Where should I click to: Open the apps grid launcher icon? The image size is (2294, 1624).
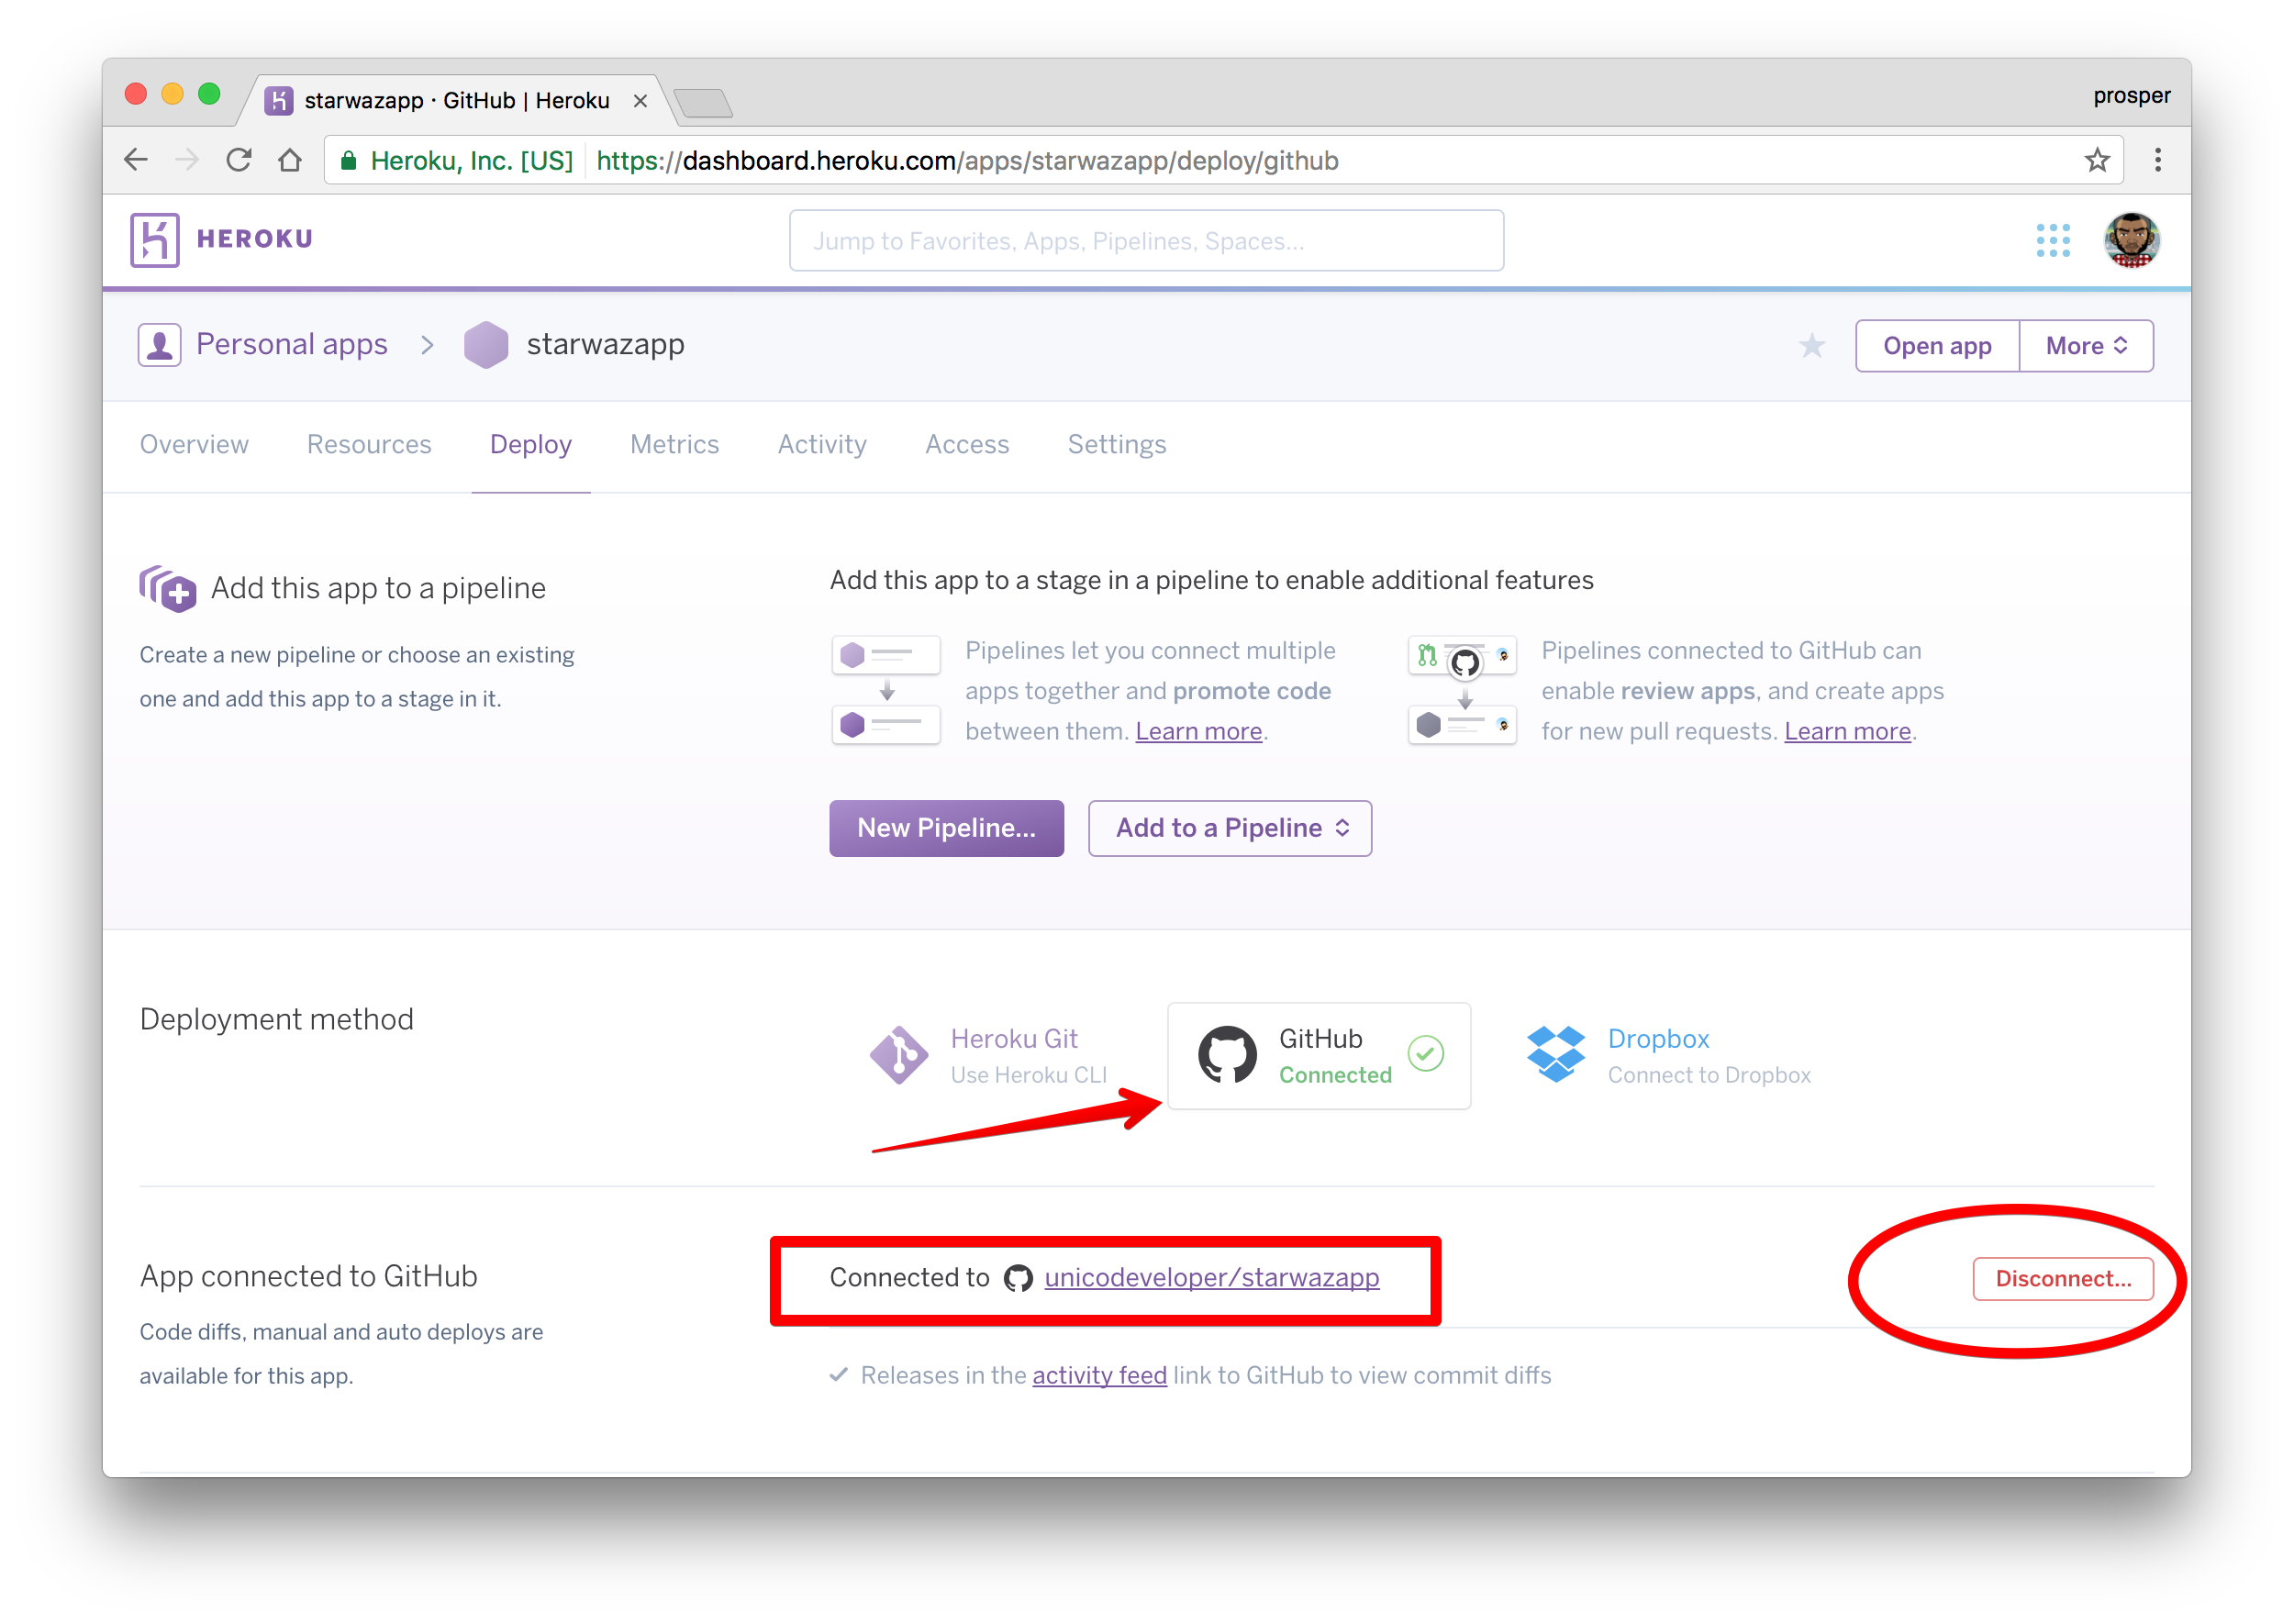(2053, 240)
